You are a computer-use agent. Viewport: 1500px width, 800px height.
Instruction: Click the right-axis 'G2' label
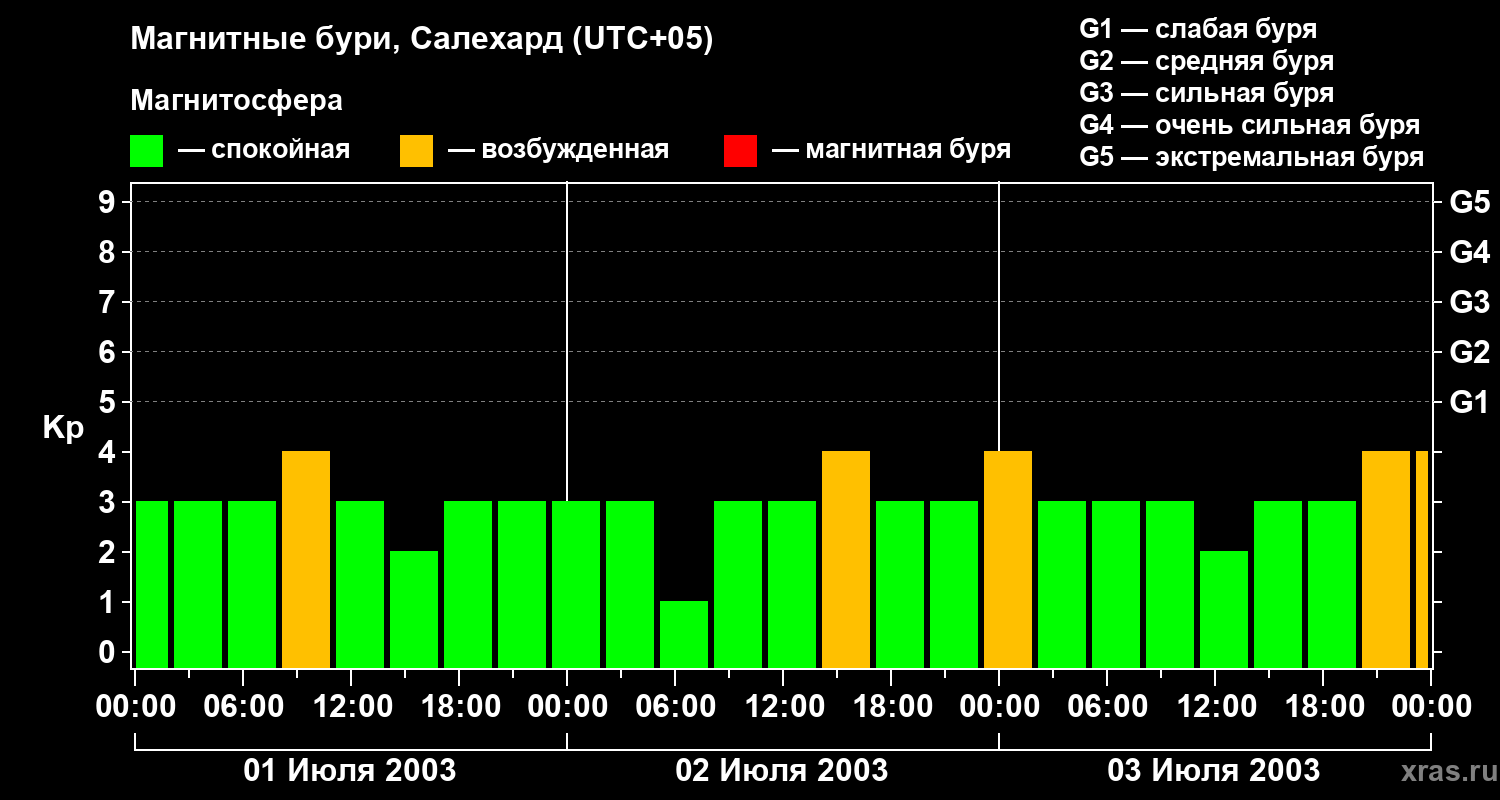point(1469,352)
